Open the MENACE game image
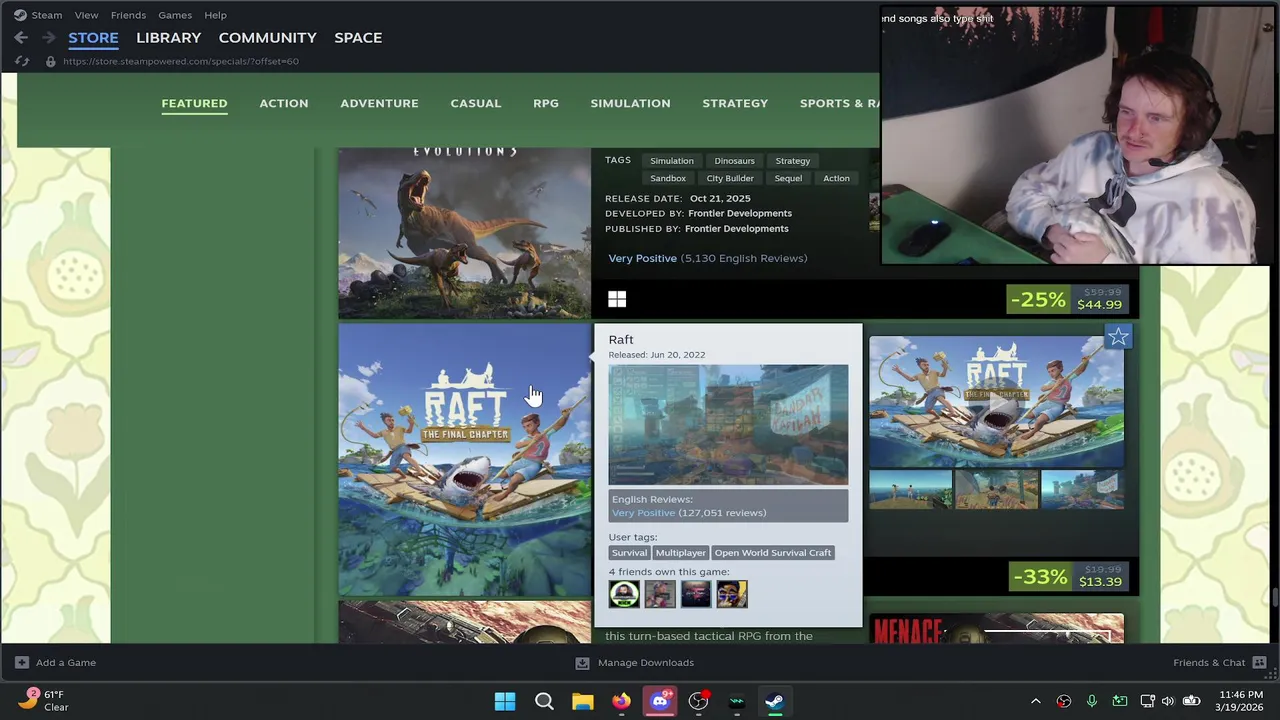This screenshot has height=720, width=1280. (x=996, y=629)
